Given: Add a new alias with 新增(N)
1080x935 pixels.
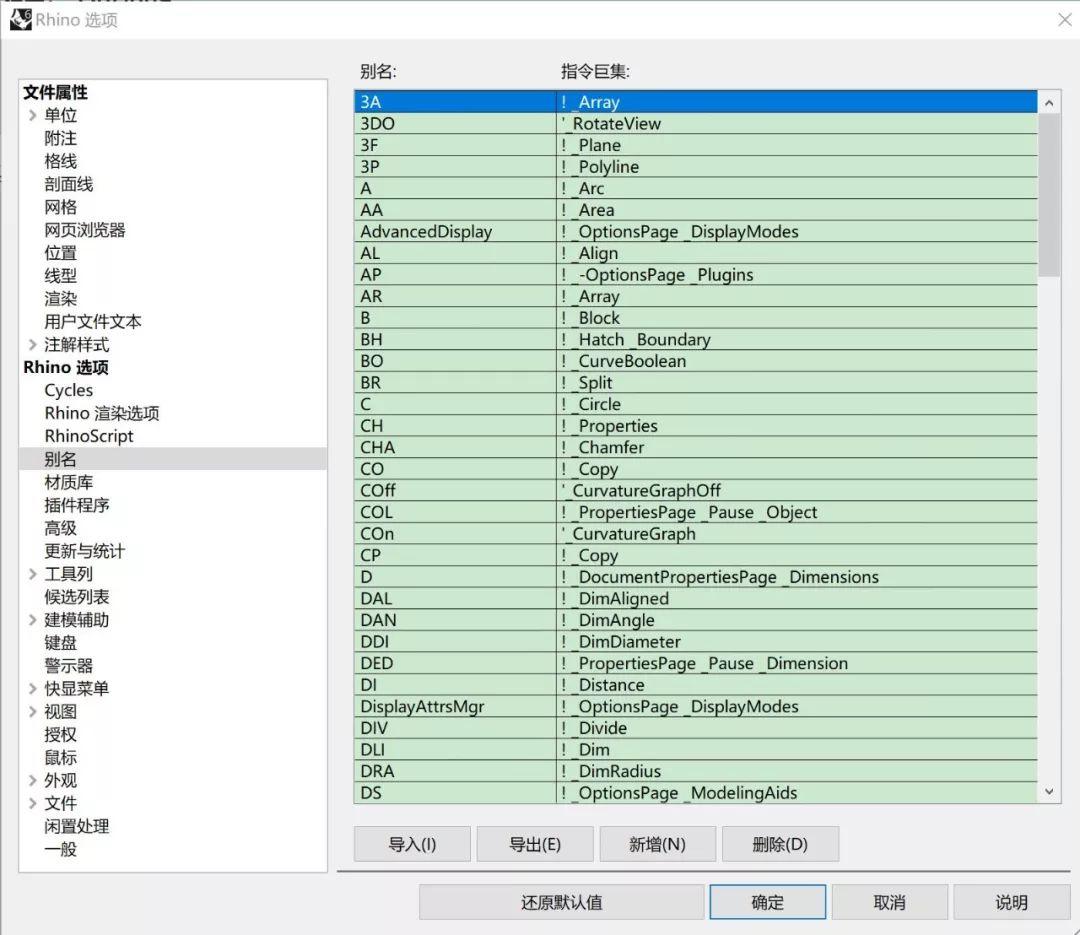Looking at the screenshot, I should click(657, 844).
